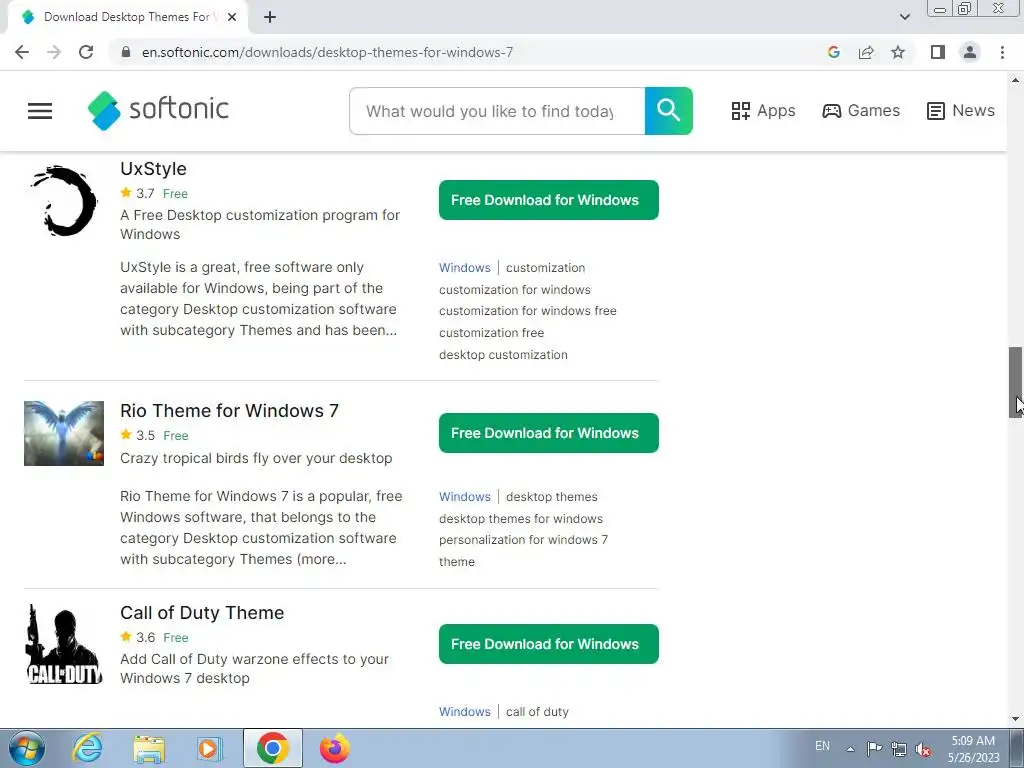
Task: Open a new browser tab
Action: click(270, 17)
